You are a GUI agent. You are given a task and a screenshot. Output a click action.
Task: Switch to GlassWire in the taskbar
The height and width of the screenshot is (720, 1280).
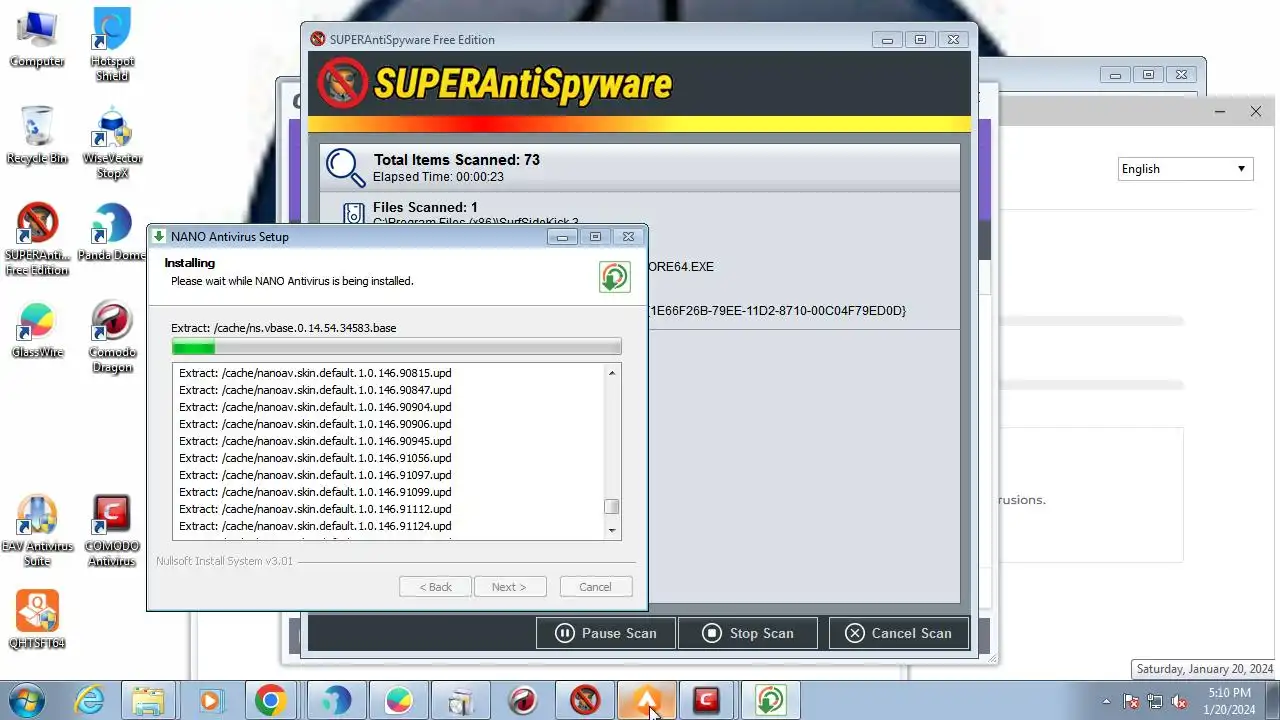point(398,700)
